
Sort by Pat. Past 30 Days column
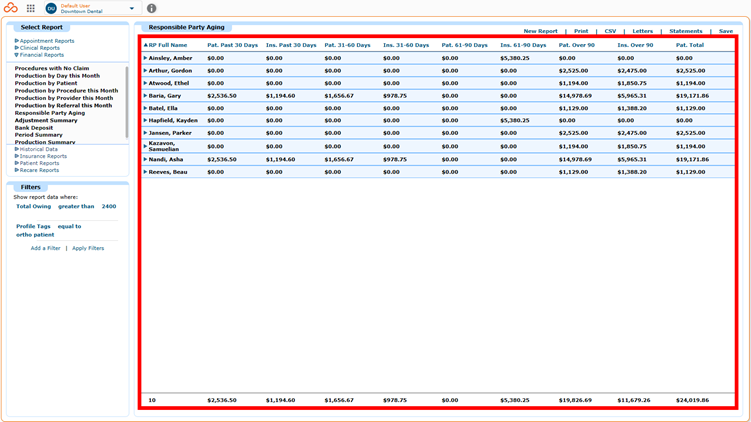pyautogui.click(x=232, y=45)
